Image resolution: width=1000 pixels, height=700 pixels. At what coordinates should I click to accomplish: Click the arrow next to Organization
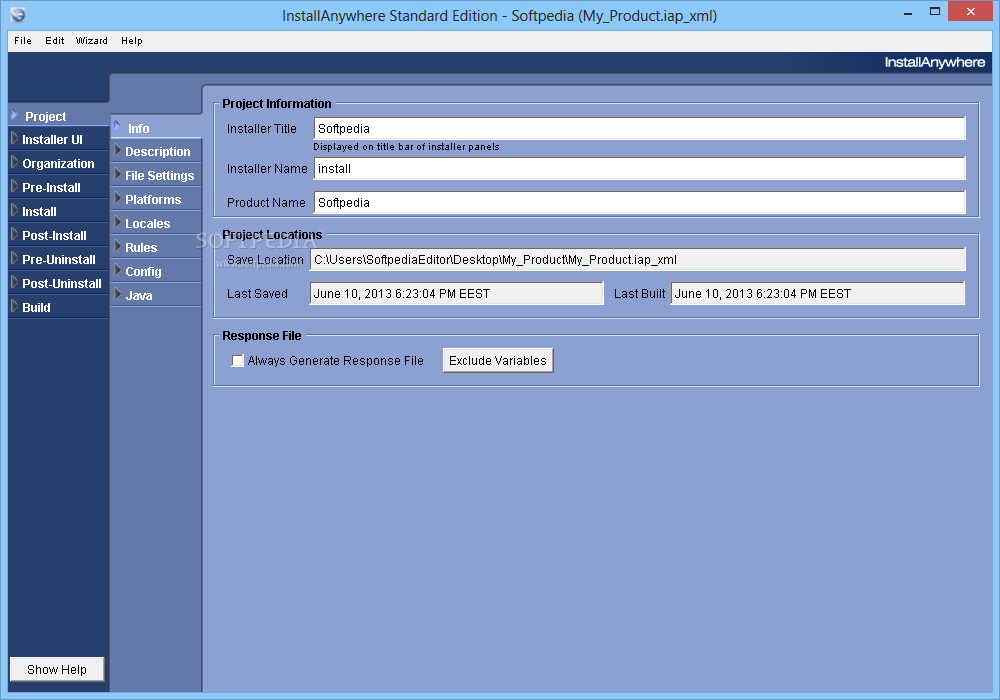click(15, 162)
